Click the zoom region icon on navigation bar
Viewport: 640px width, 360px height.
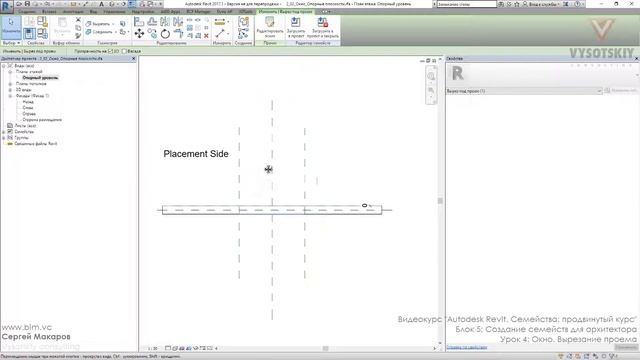(x=431, y=90)
